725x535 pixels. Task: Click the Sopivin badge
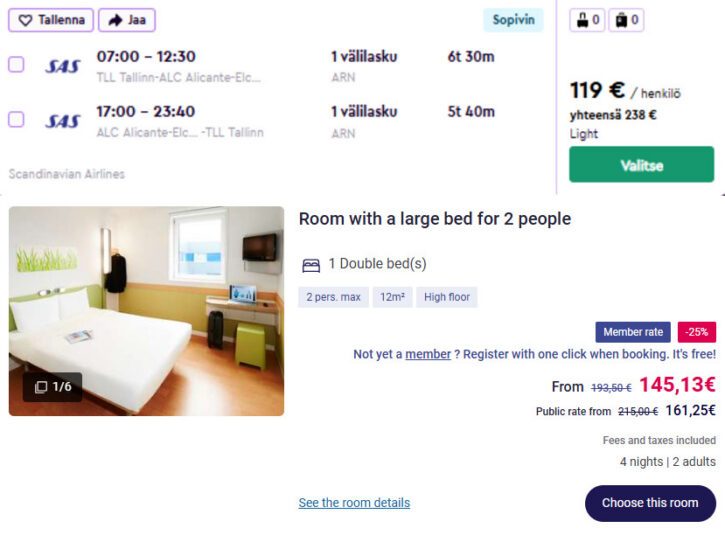(514, 20)
